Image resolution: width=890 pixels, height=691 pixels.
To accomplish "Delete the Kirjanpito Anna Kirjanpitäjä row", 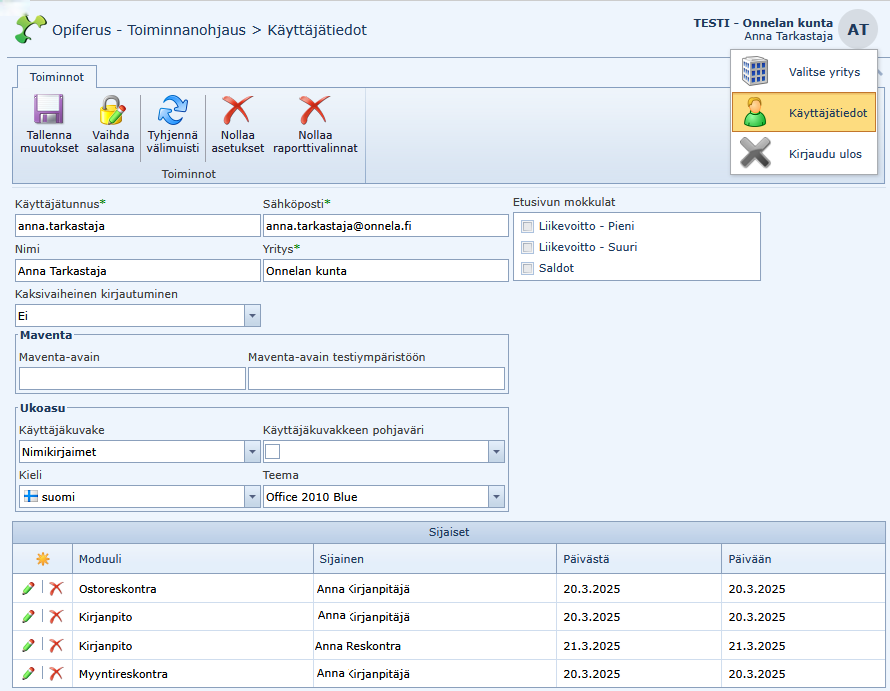I will [x=56, y=616].
